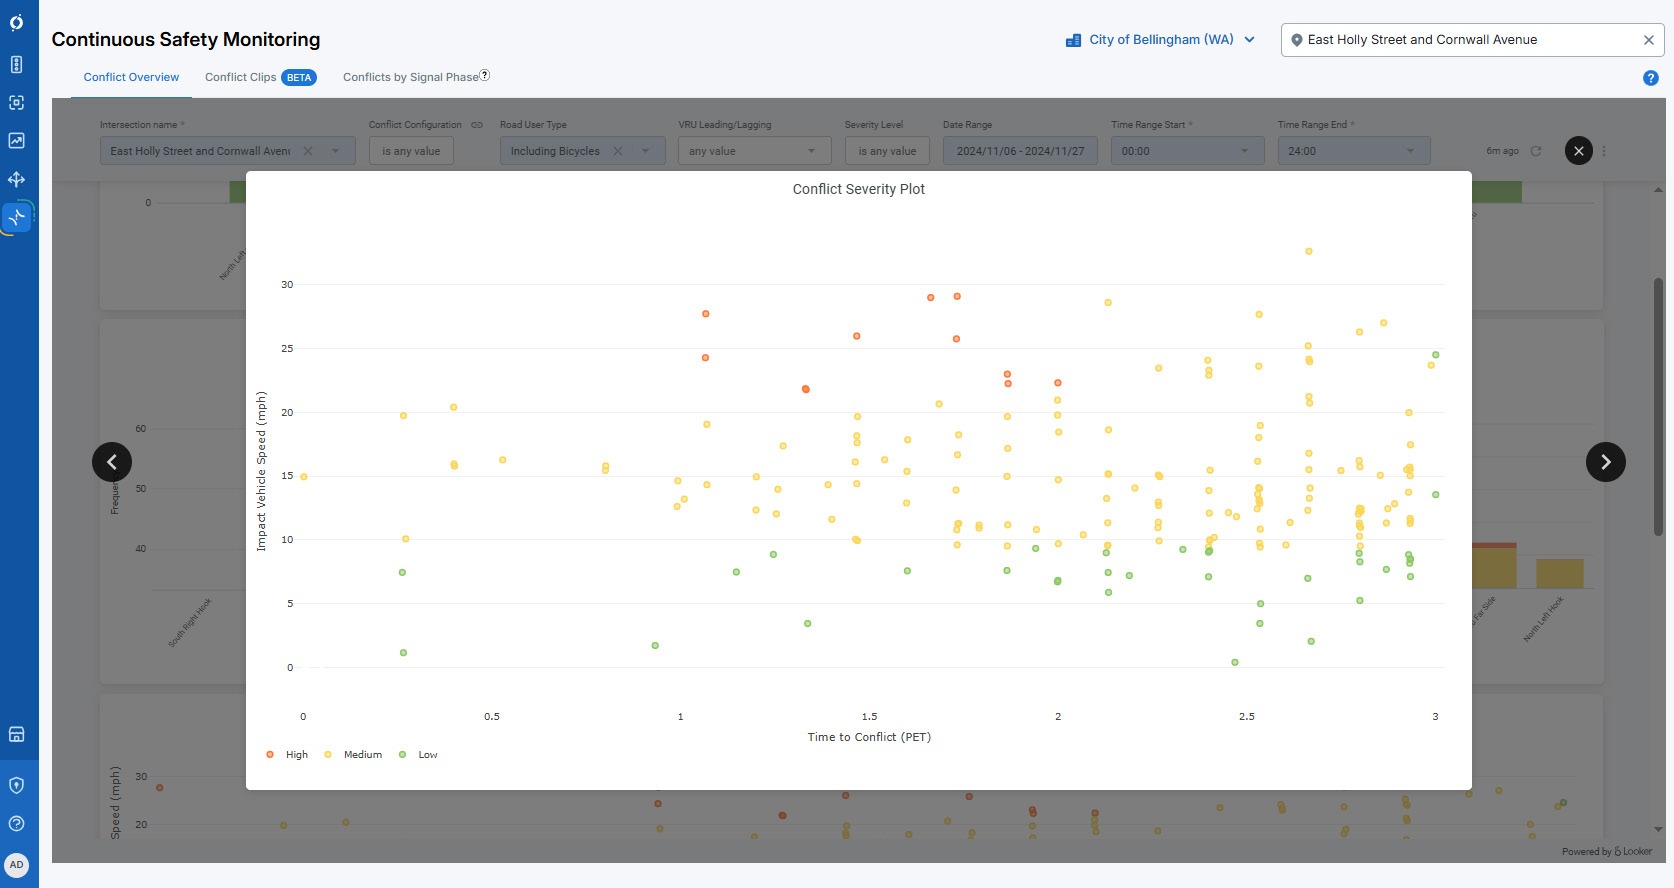Close the Conflict Severity Plot popup
The image size is (1674, 888).
click(1578, 151)
